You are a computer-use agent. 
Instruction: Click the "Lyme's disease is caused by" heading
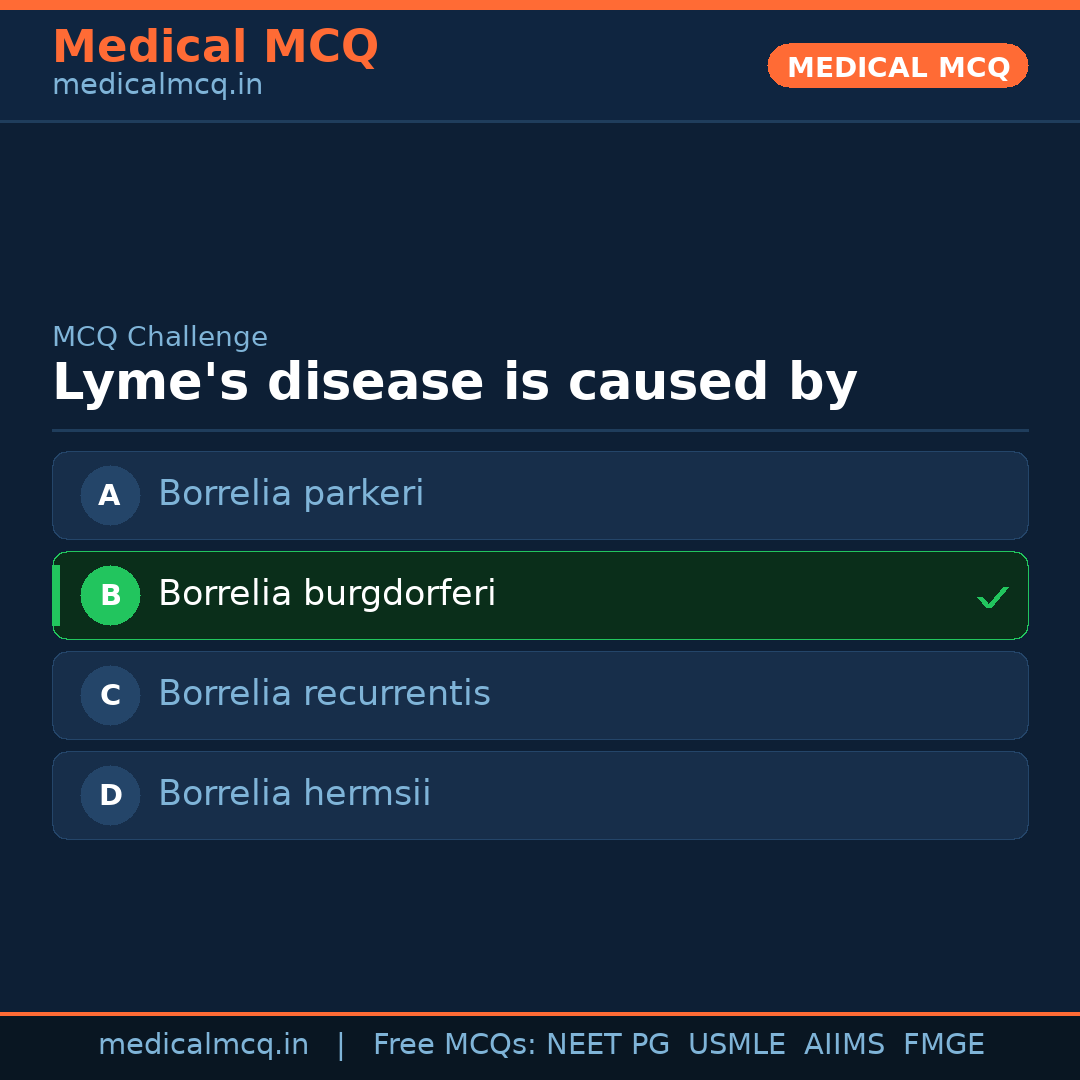point(454,383)
